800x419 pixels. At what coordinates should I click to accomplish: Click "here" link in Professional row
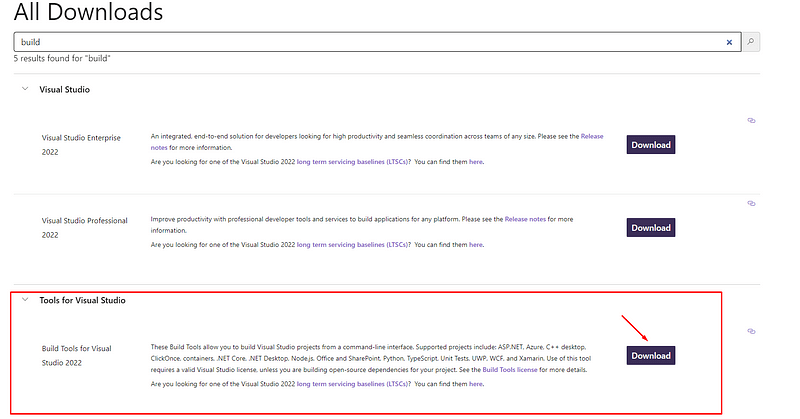click(x=476, y=244)
